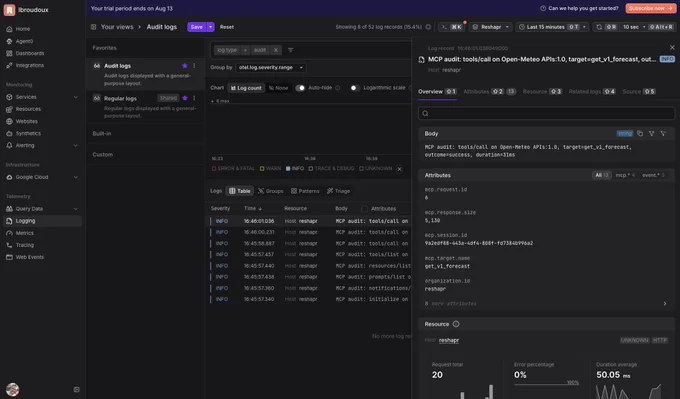
Task: Open the Websites sidebar item
Action: coord(26,121)
